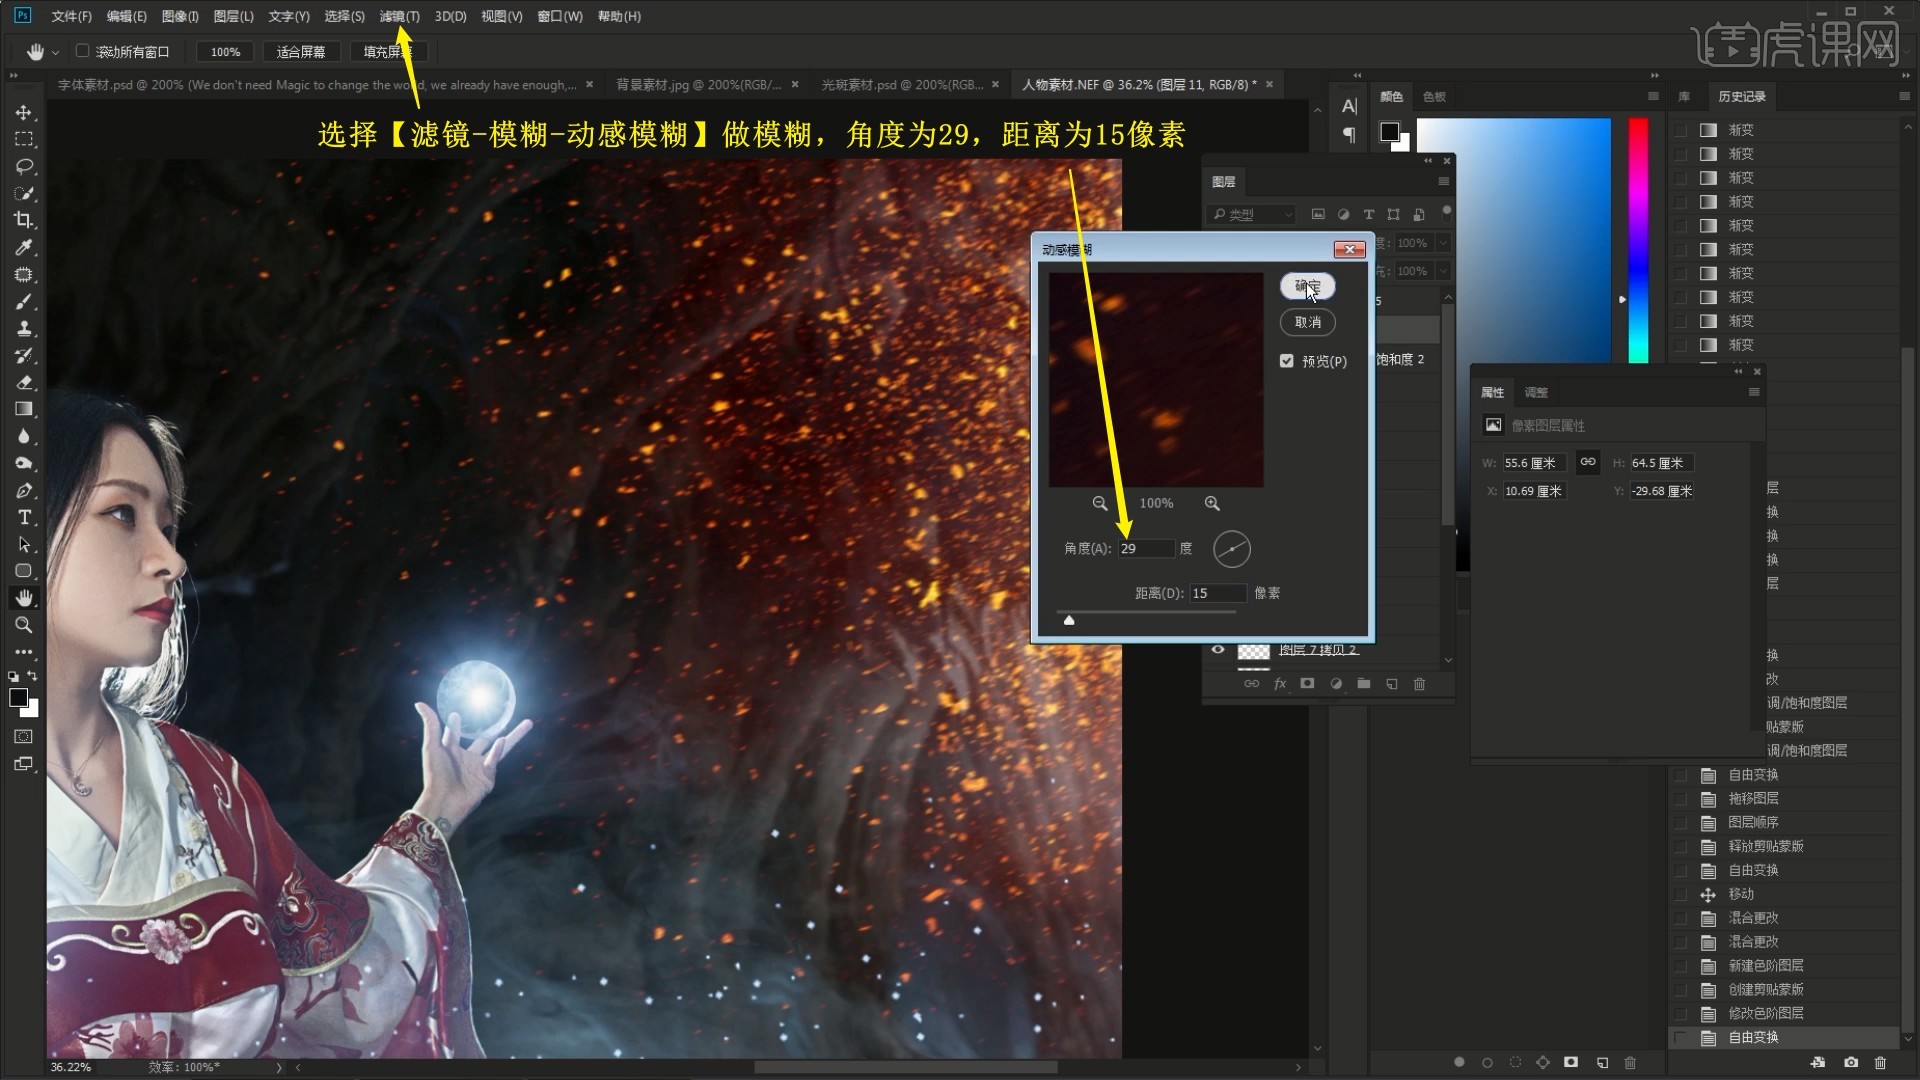This screenshot has height=1080, width=1920.
Task: Switch to the 背景素材.jpg document tab
Action: (x=697, y=85)
